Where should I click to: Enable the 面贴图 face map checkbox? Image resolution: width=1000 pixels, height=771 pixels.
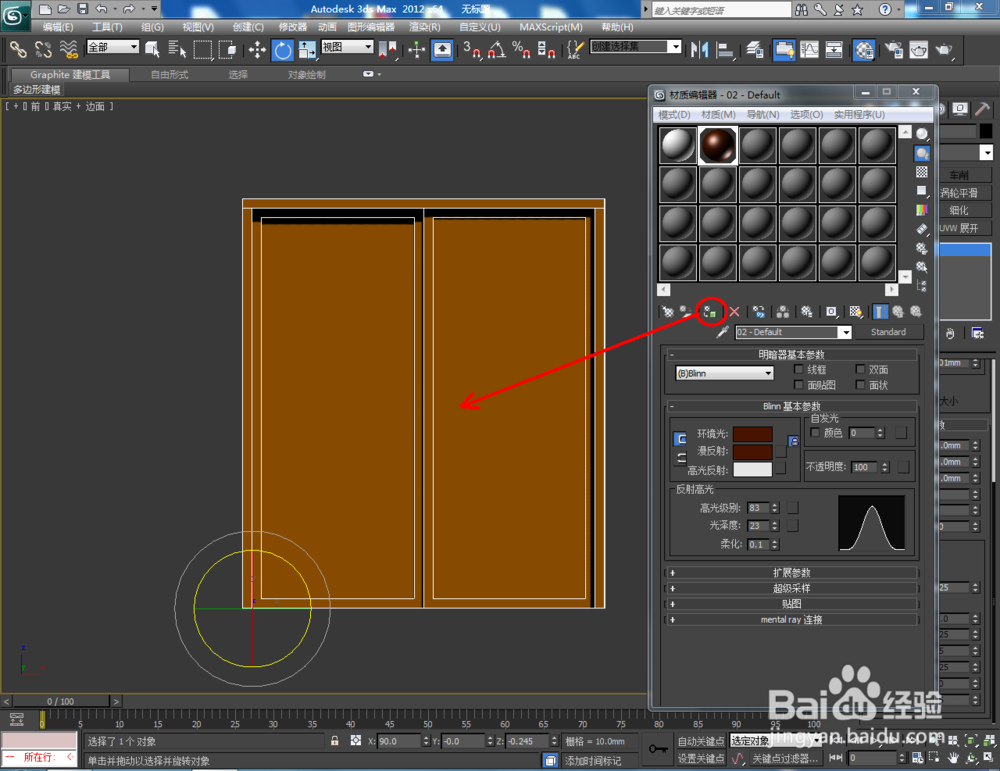pyautogui.click(x=798, y=385)
